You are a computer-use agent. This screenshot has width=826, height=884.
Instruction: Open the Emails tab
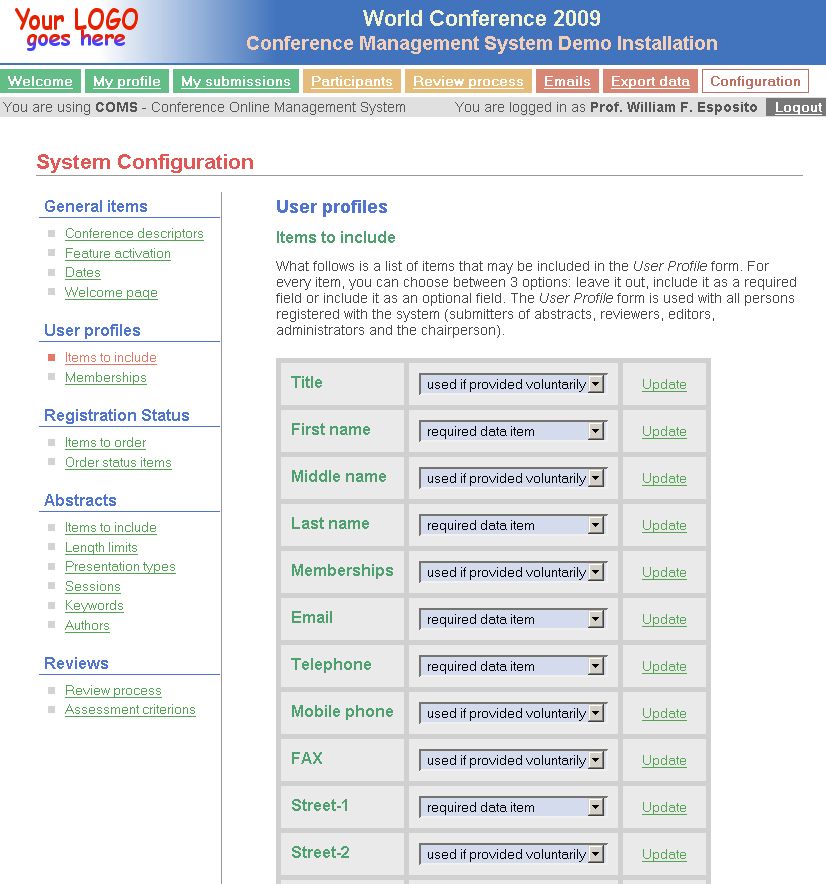[567, 81]
